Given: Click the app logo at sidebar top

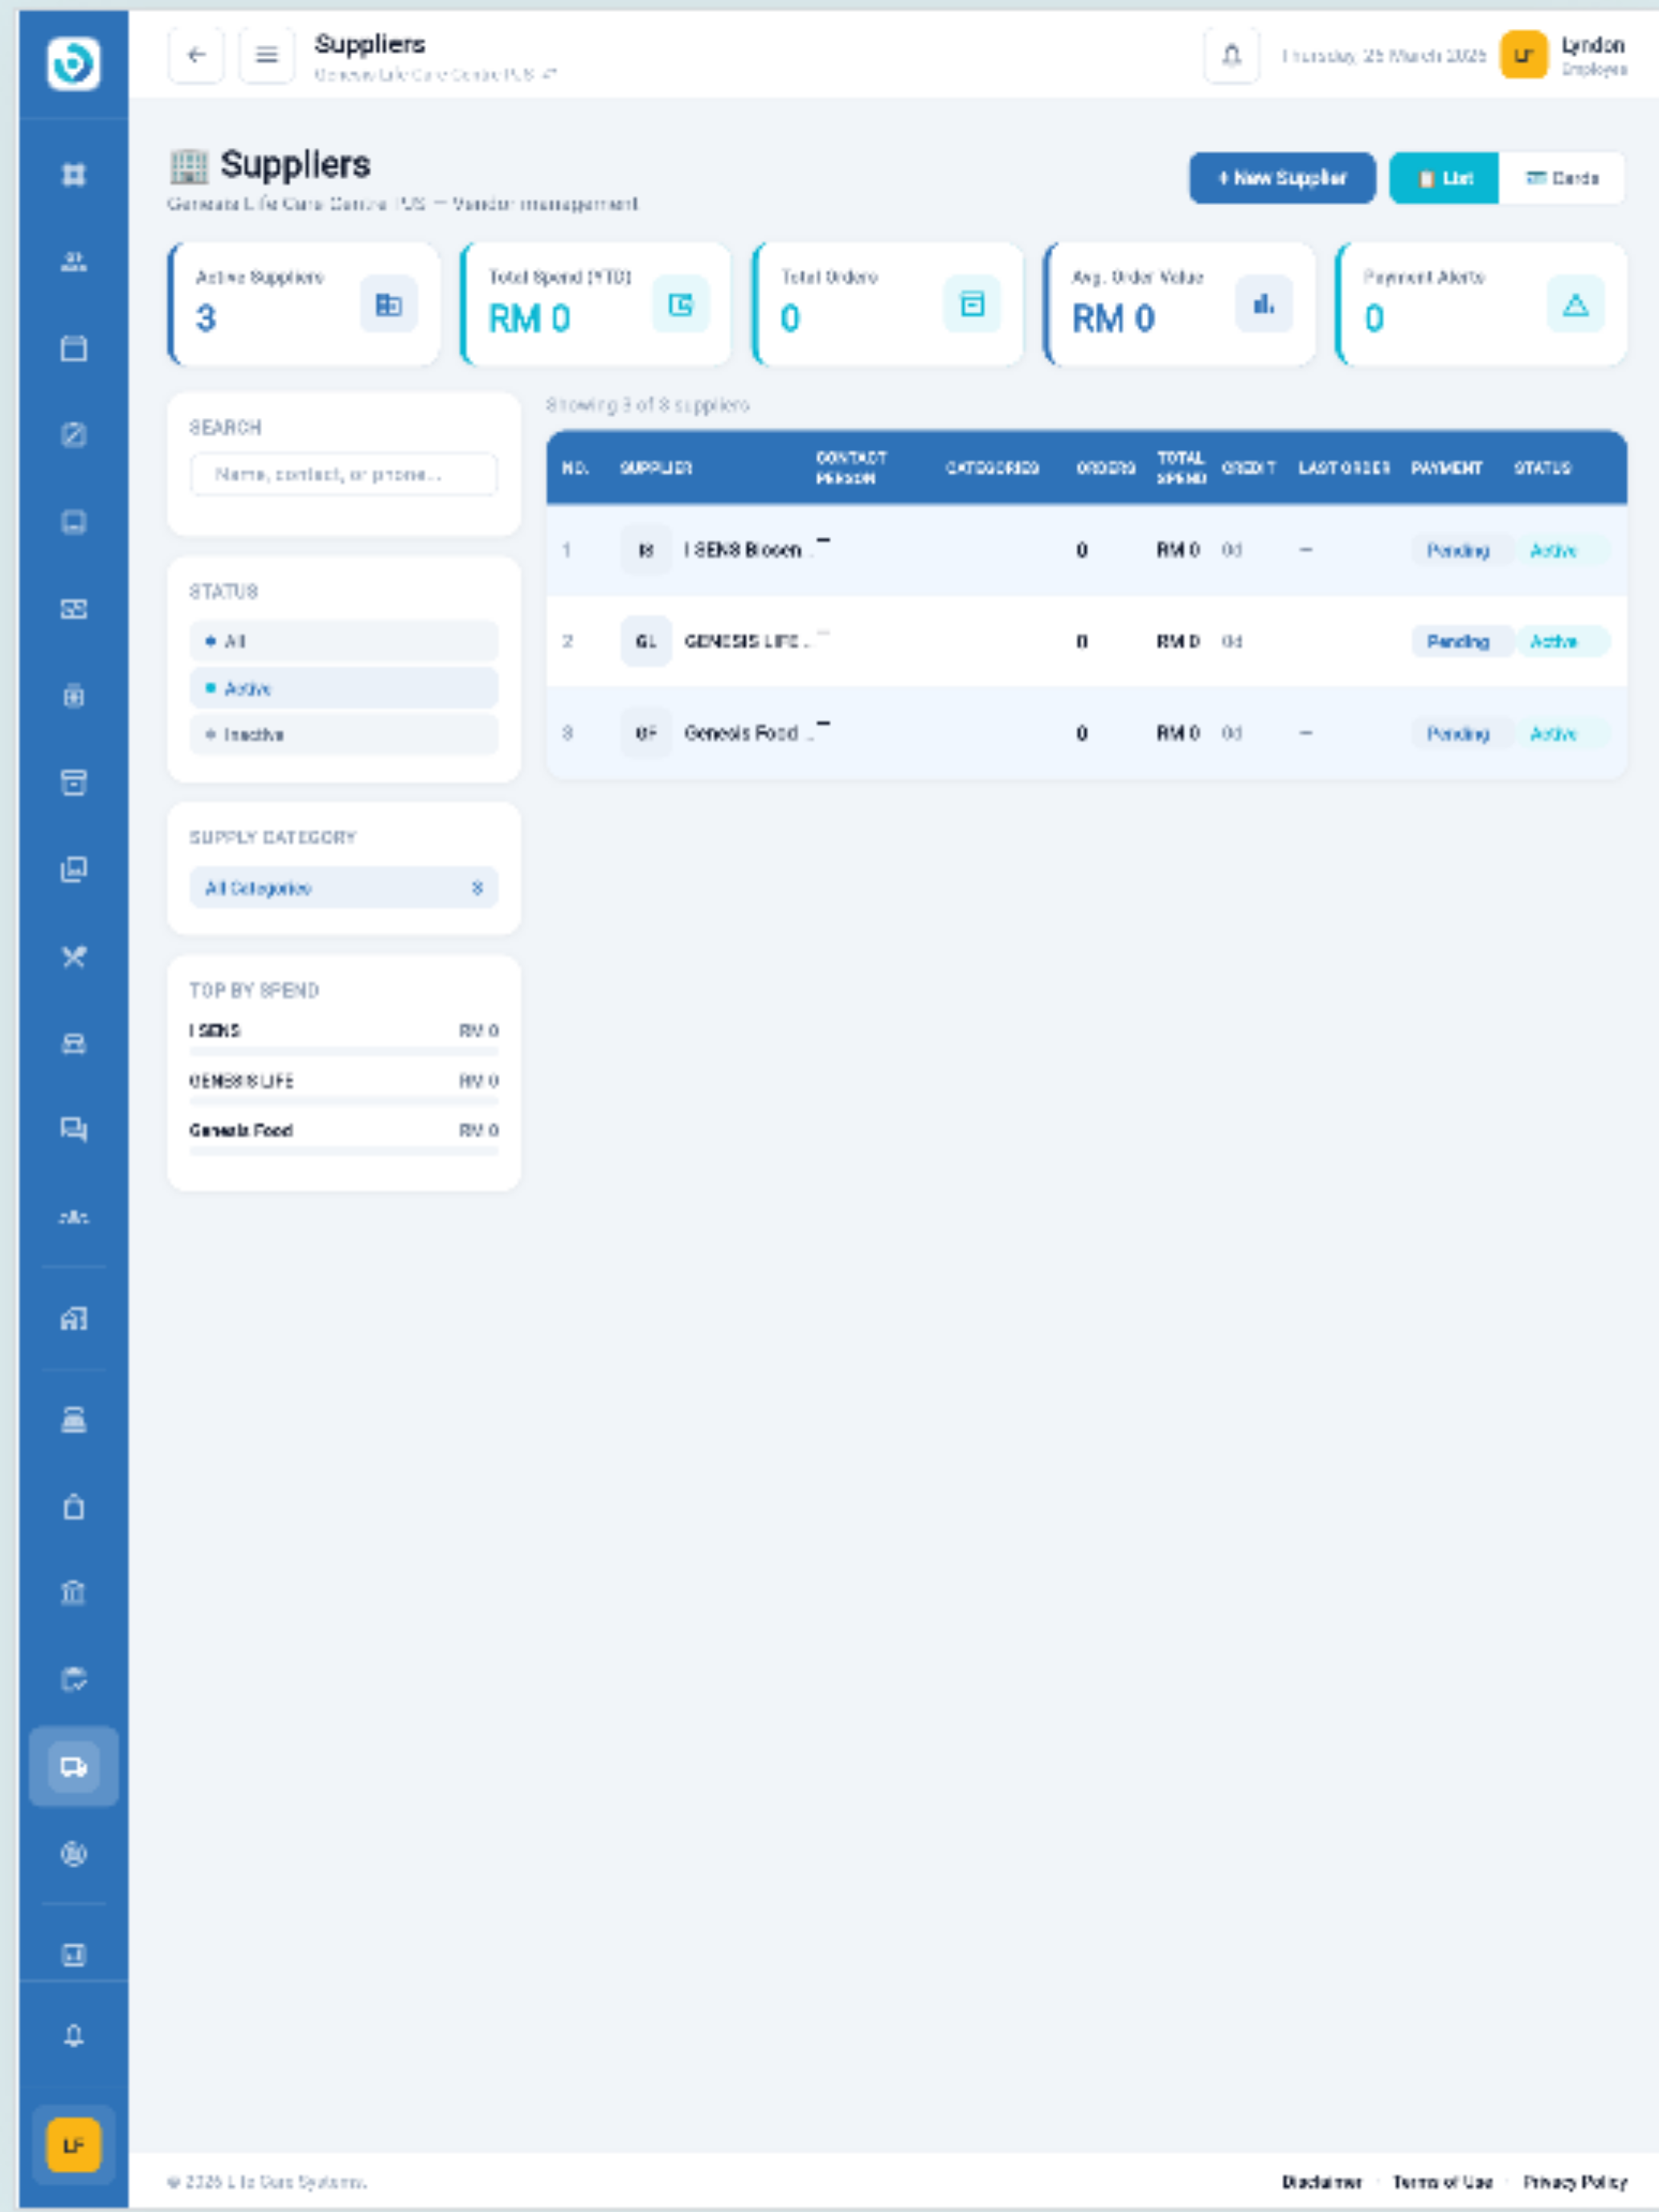Looking at the screenshot, I should [x=73, y=64].
